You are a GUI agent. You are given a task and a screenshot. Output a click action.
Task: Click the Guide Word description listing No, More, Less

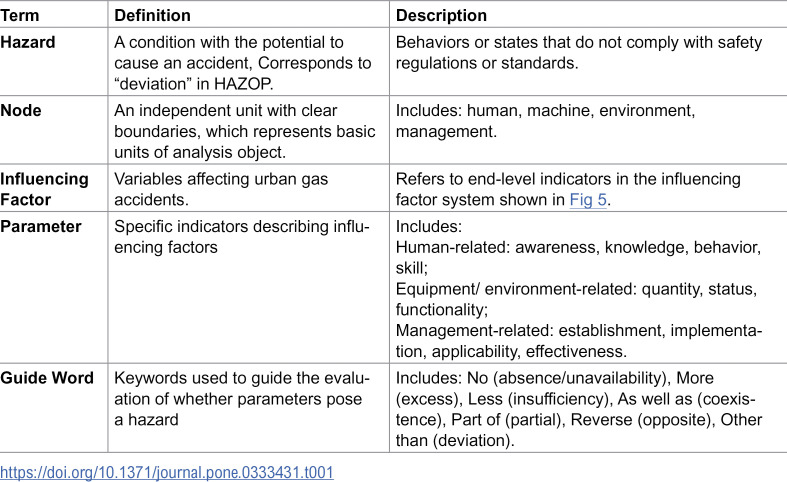pyautogui.click(x=579, y=409)
